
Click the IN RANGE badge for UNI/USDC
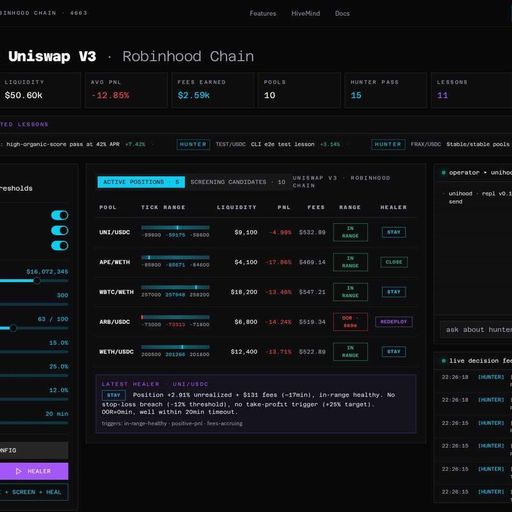pos(350,232)
